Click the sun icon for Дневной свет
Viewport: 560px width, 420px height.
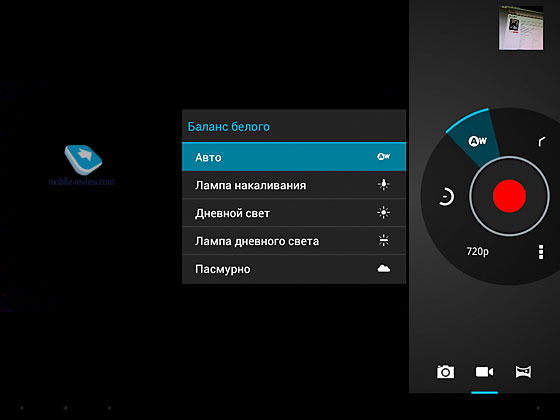(x=384, y=212)
